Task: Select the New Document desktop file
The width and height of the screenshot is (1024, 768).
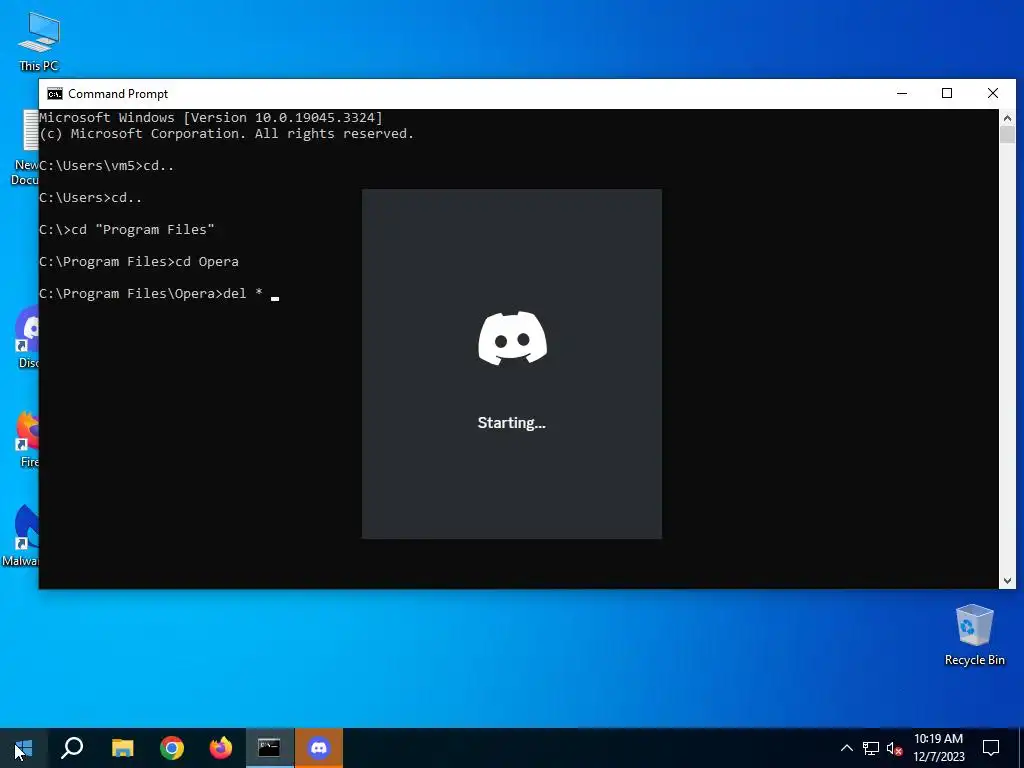Action: 25,148
